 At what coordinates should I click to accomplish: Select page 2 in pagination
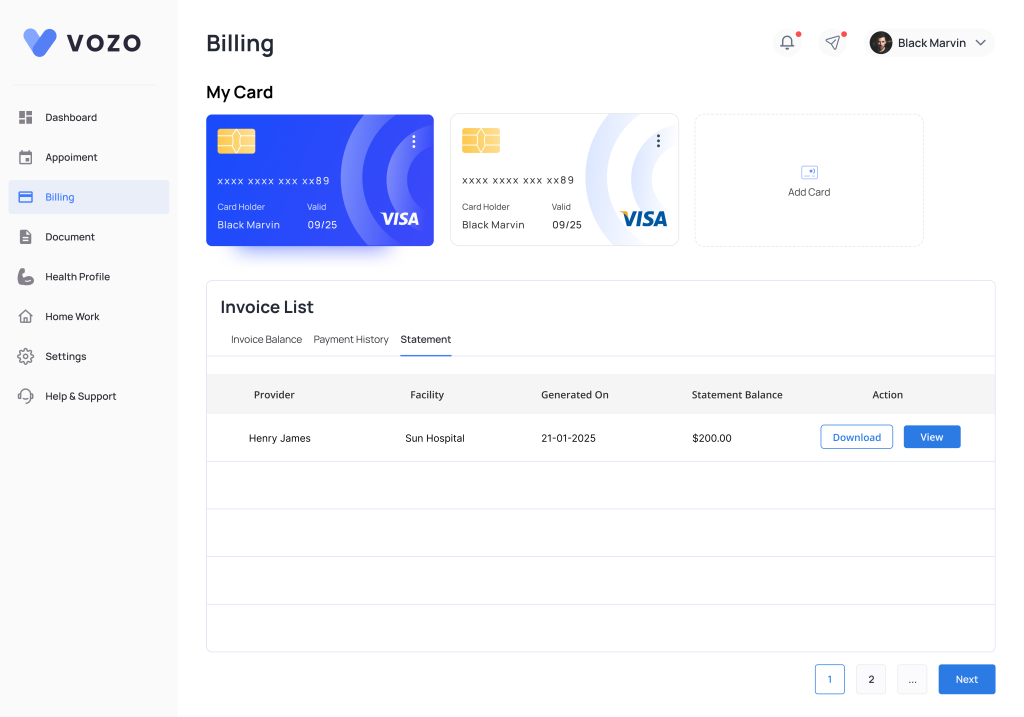tap(870, 680)
